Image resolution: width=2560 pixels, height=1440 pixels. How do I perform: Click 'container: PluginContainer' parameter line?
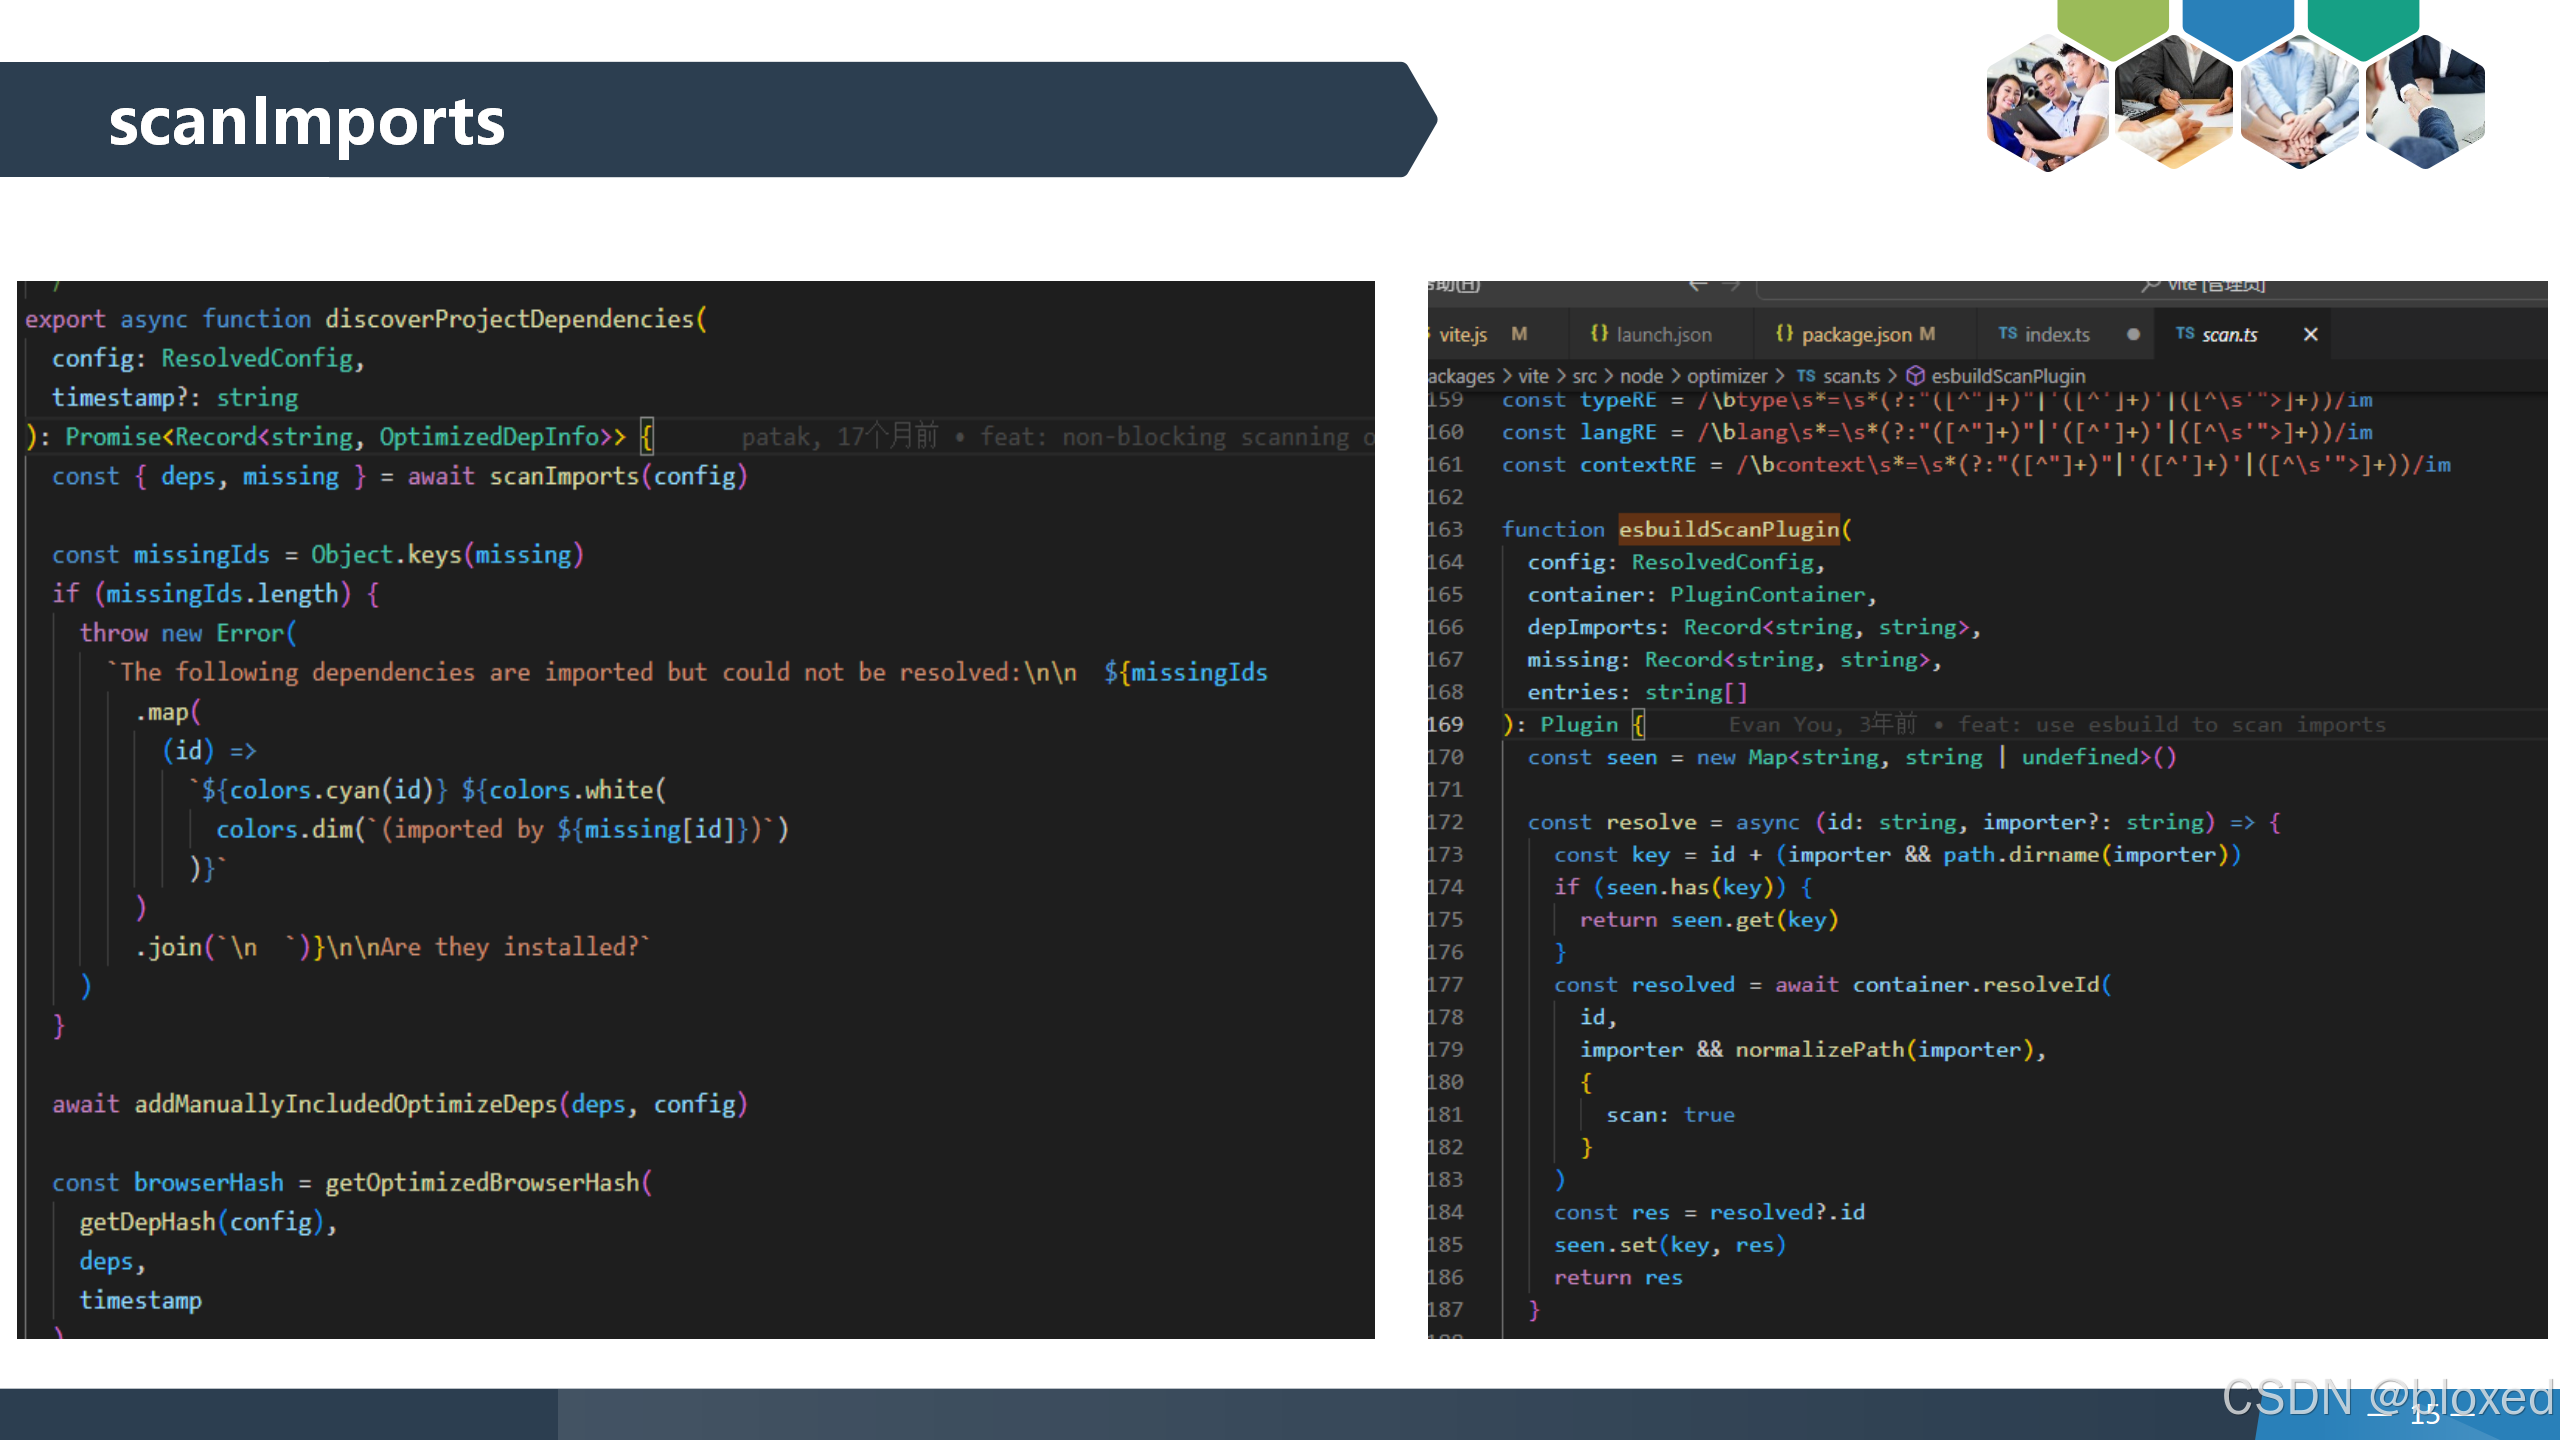(x=1696, y=594)
